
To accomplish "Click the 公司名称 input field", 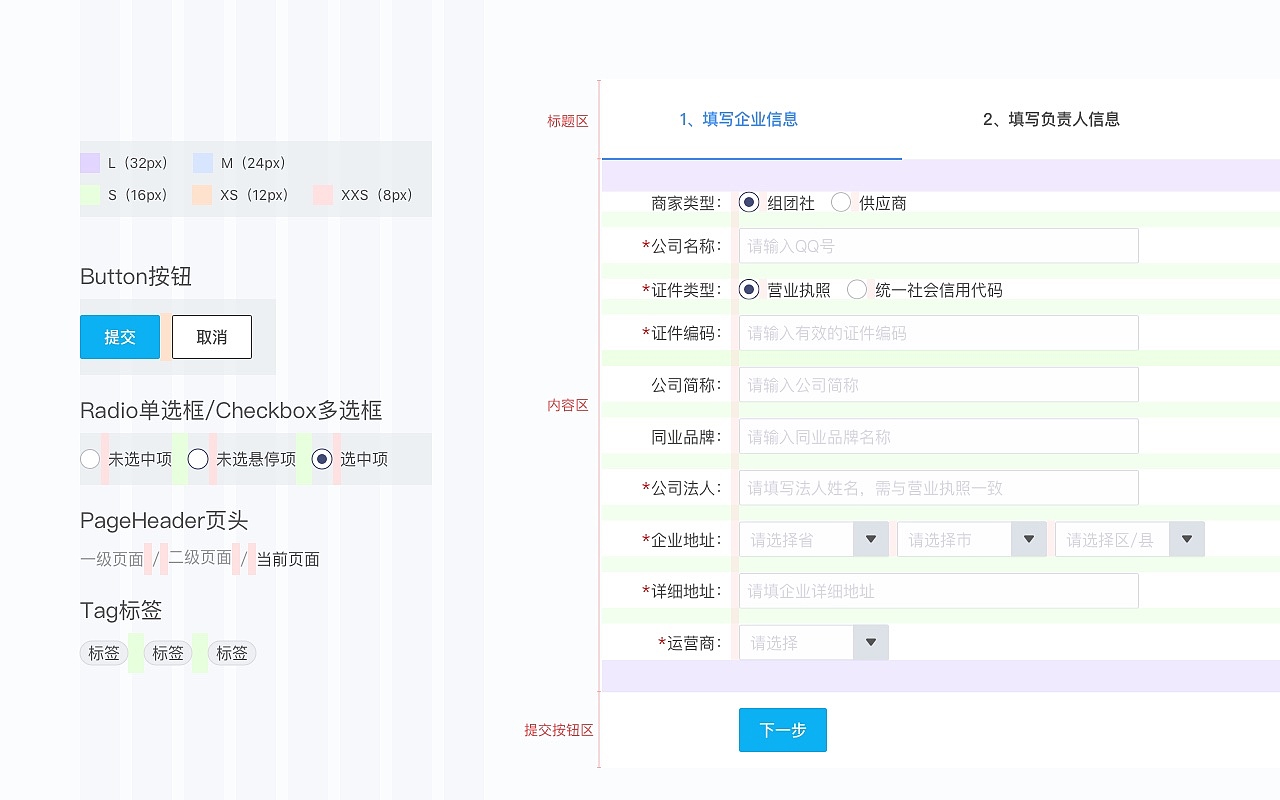I will (x=938, y=245).
